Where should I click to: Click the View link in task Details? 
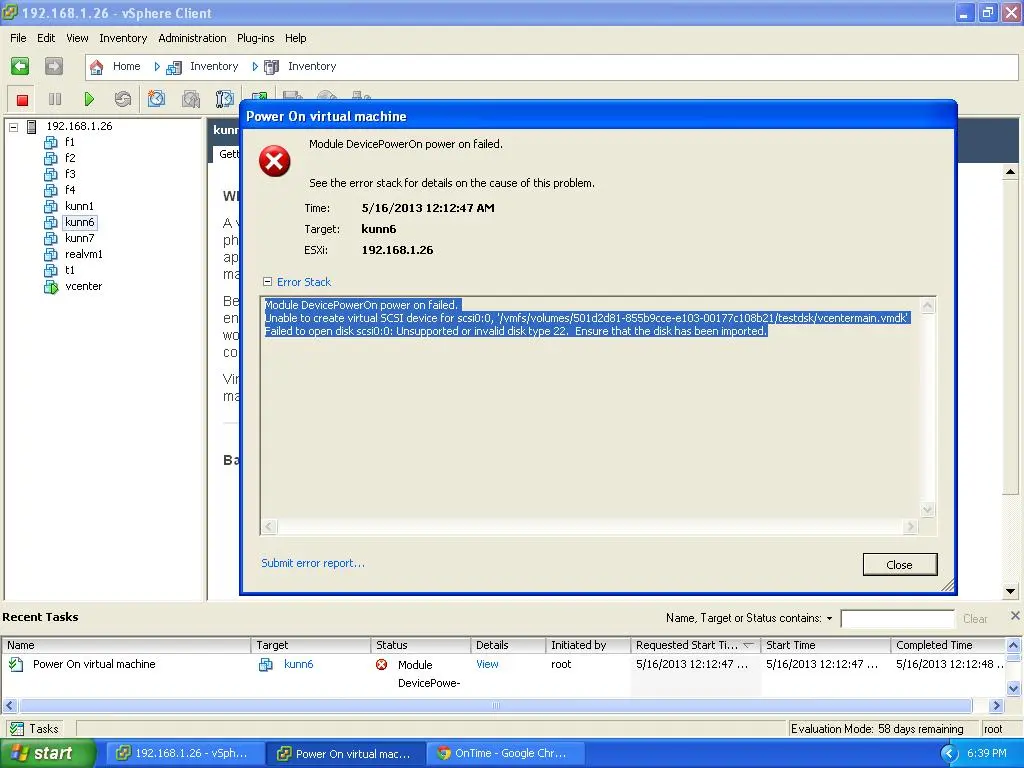pos(487,664)
